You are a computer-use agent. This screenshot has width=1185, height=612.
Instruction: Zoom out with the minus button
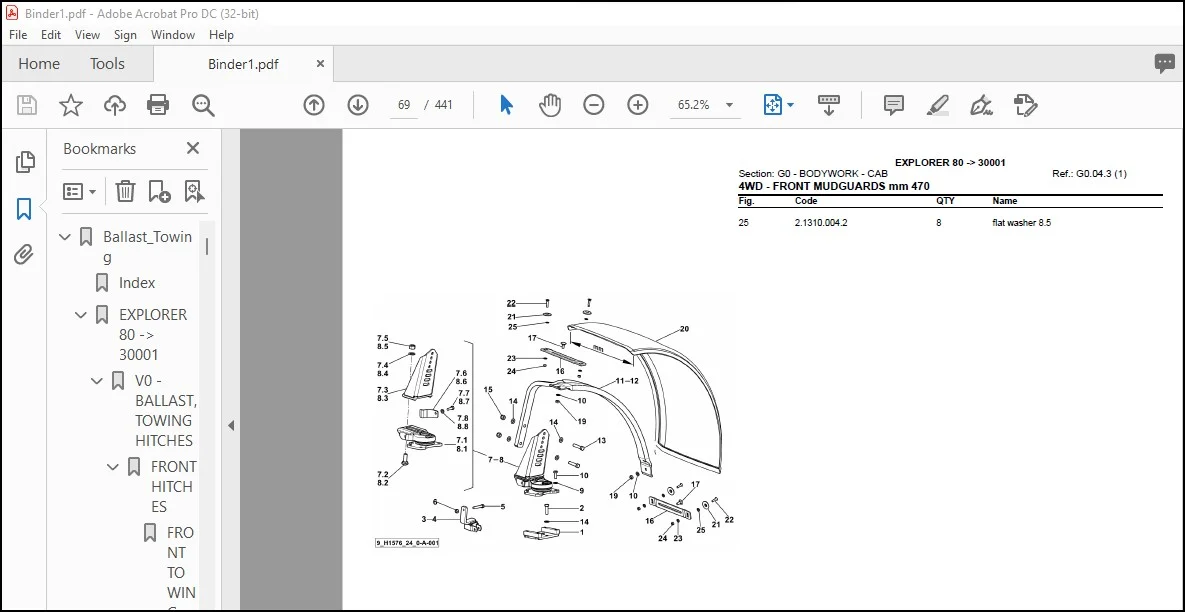594,105
